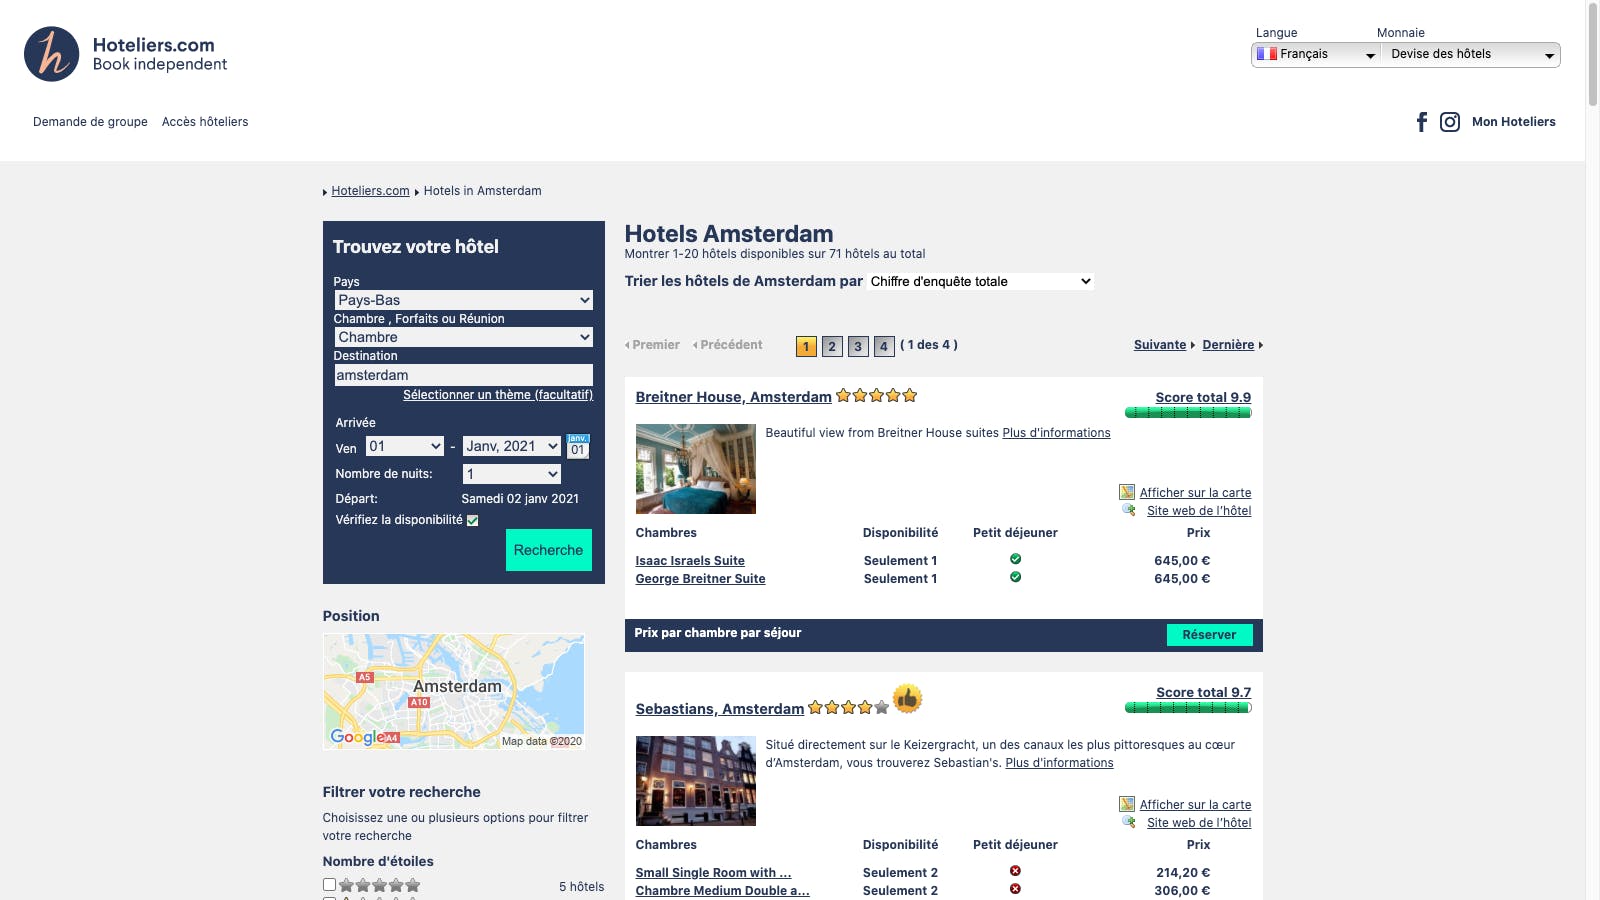Open the Facebook page icon
Image resolution: width=1600 pixels, height=900 pixels.
tap(1421, 122)
